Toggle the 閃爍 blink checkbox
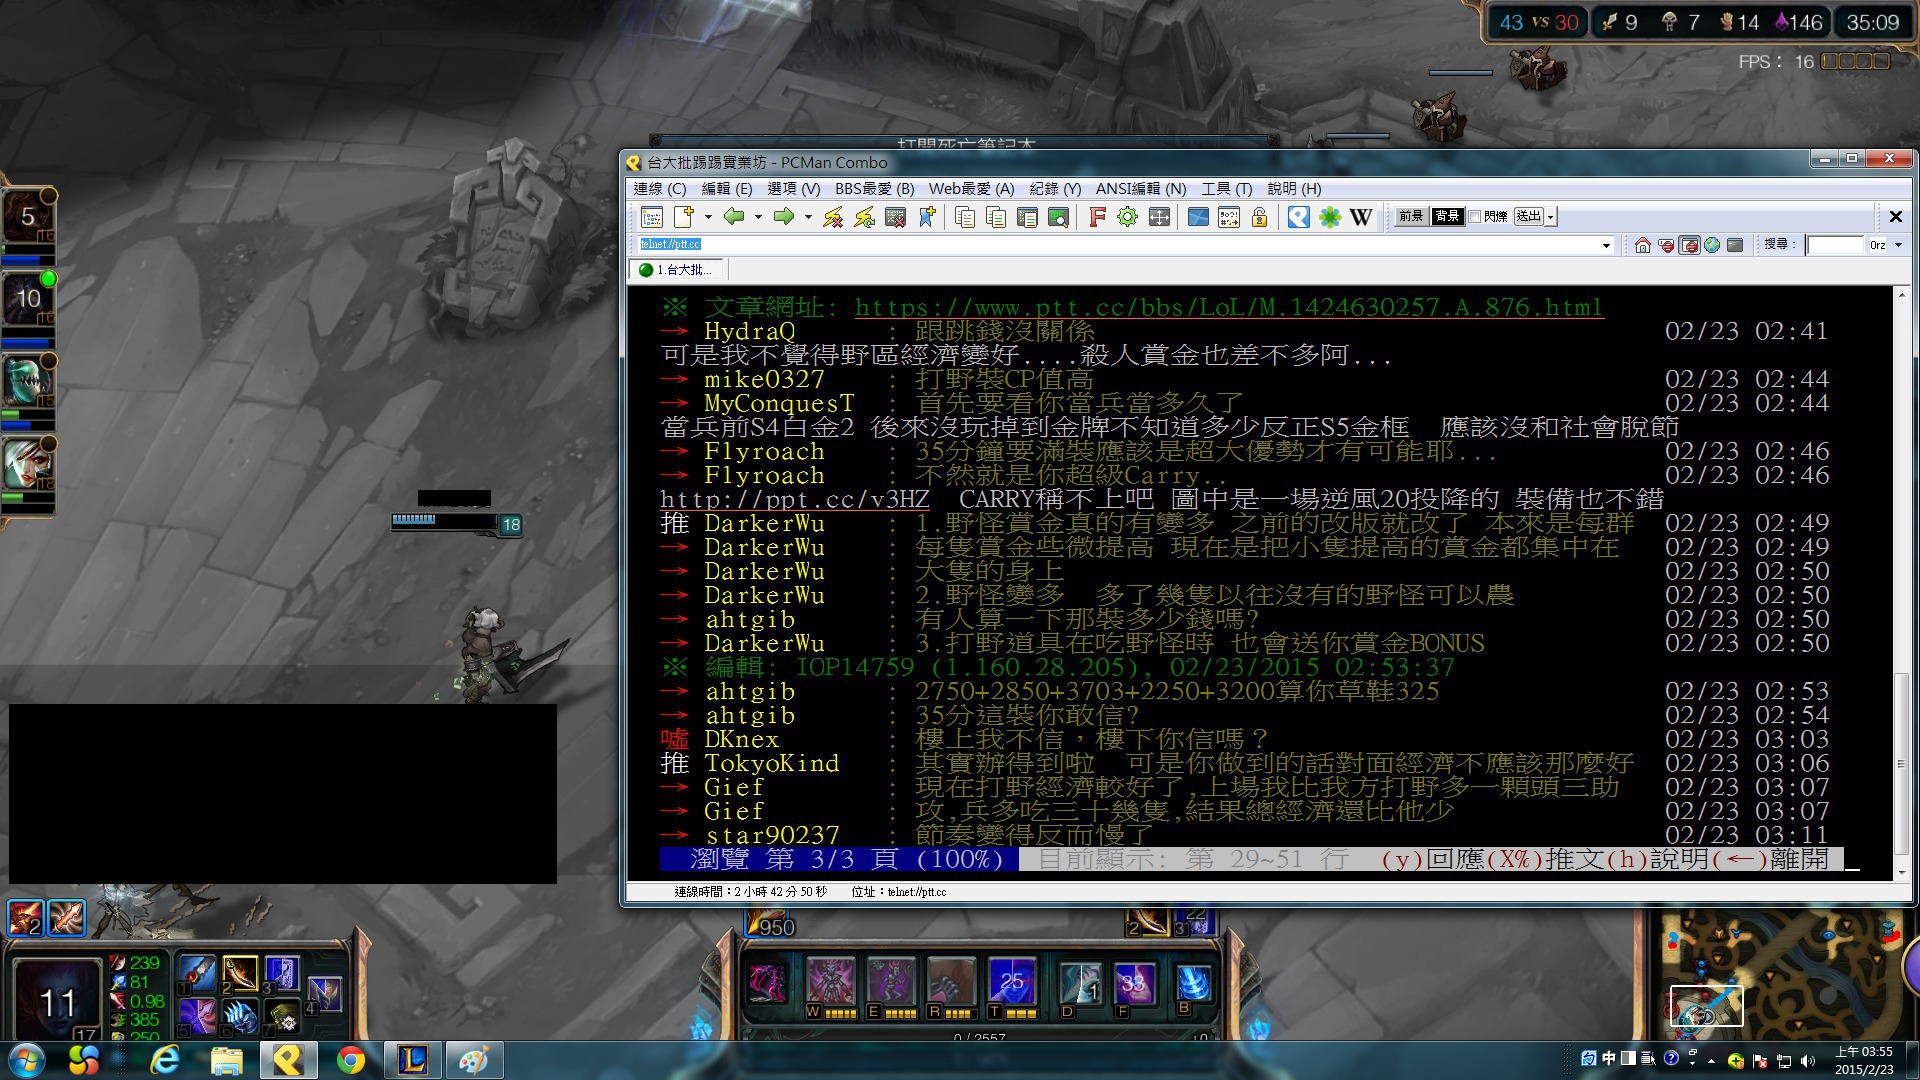 [x=1475, y=216]
